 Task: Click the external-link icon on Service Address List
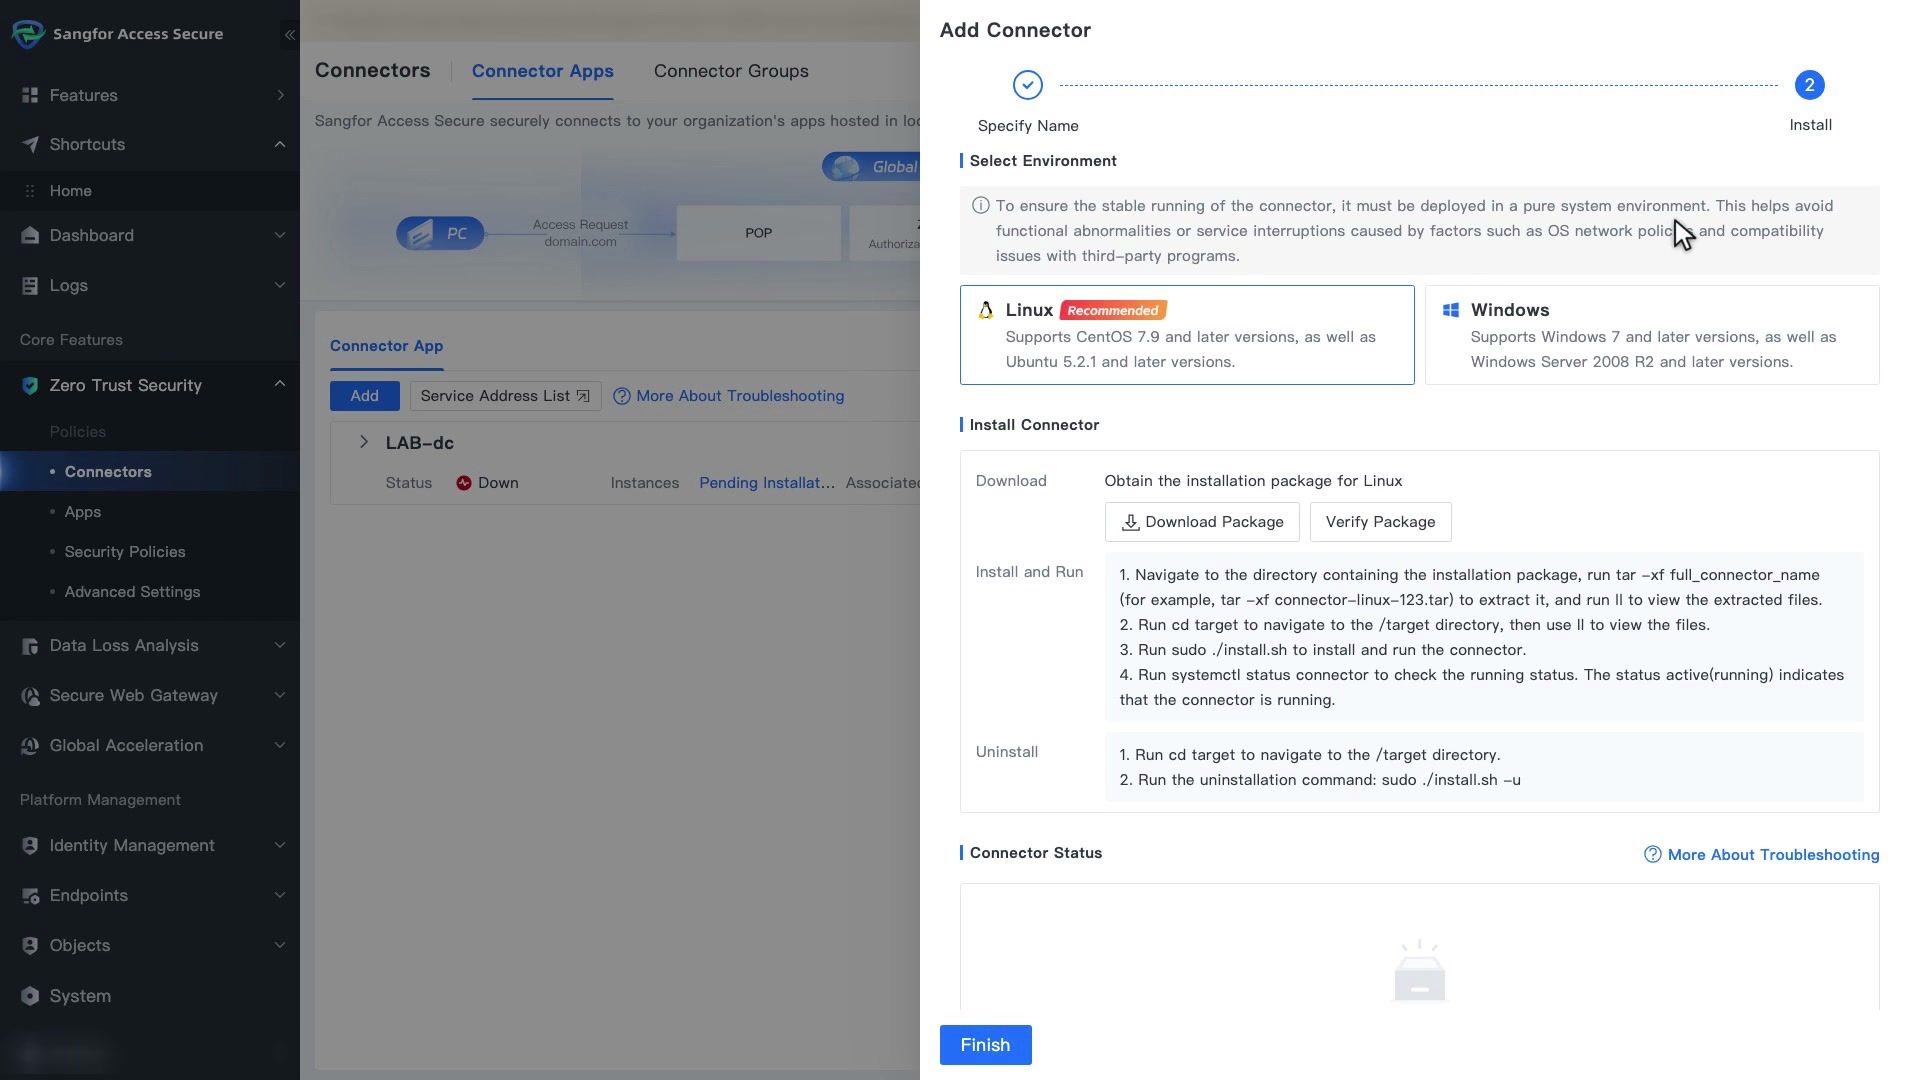click(x=583, y=396)
